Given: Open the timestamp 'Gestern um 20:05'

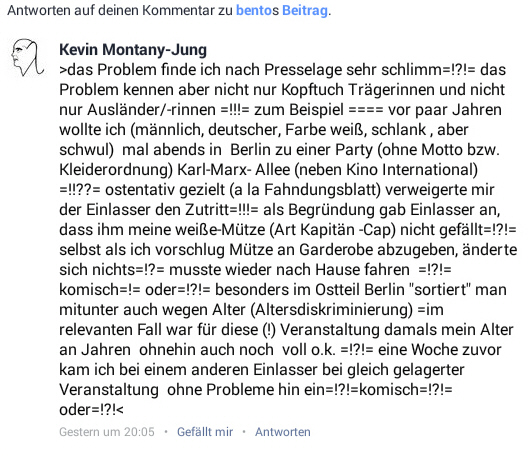Looking at the screenshot, I should [x=107, y=432].
